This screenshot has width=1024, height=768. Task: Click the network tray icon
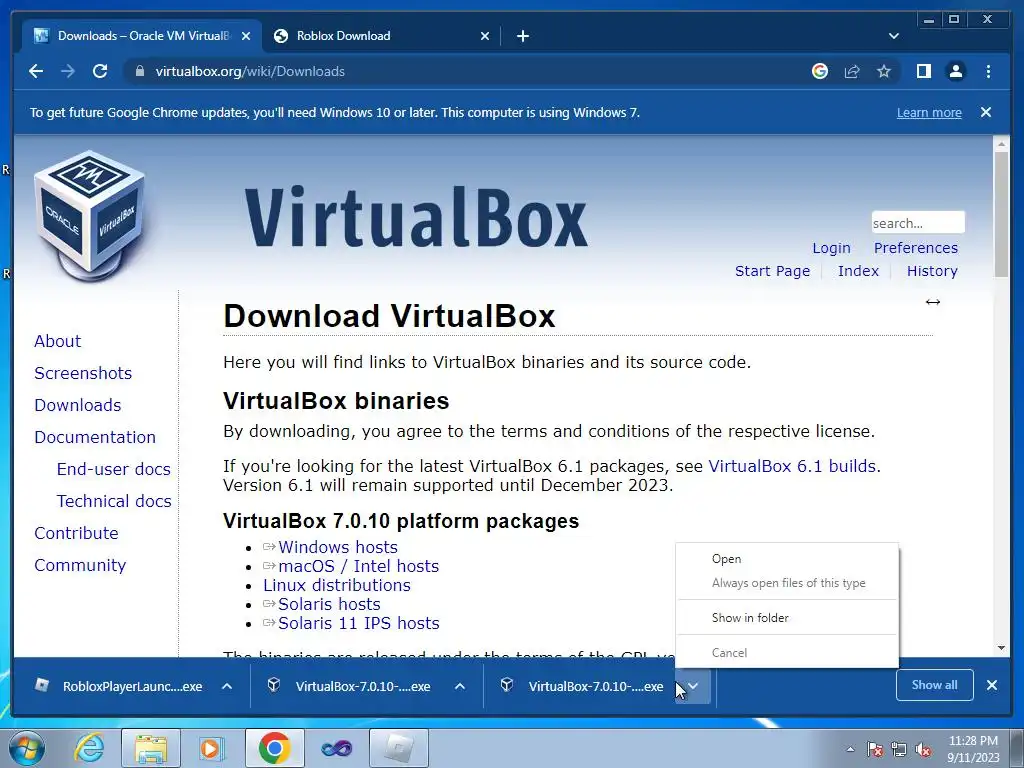pyautogui.click(x=899, y=749)
